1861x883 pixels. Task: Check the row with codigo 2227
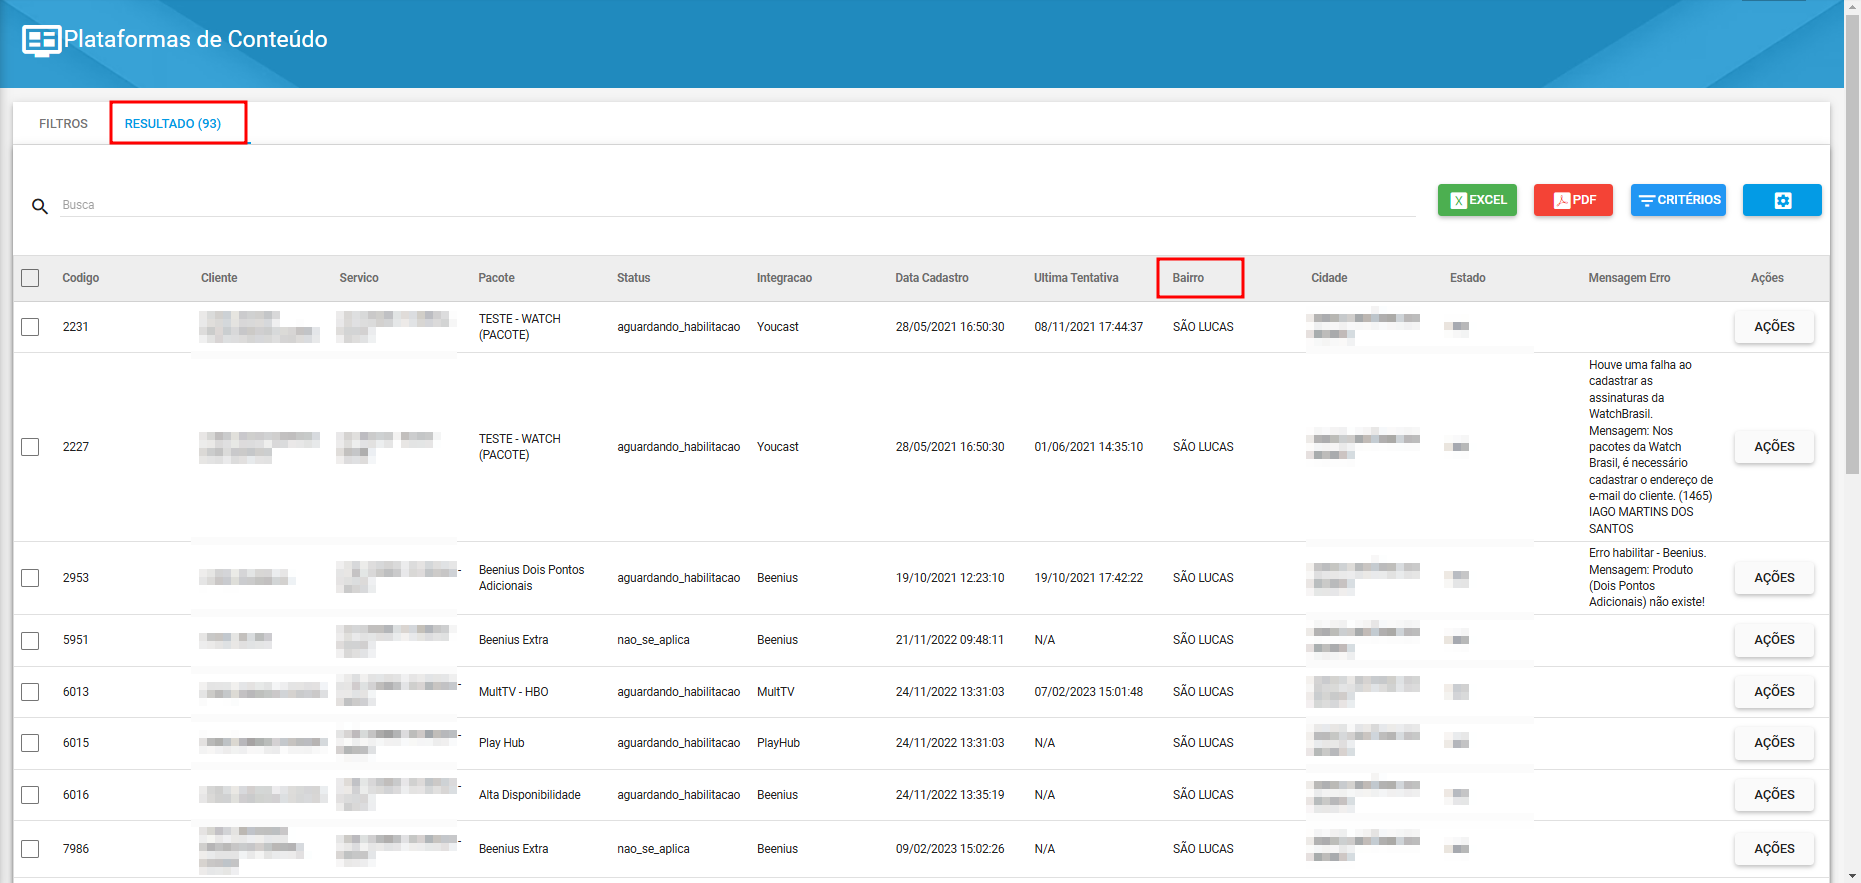pyautogui.click(x=30, y=447)
